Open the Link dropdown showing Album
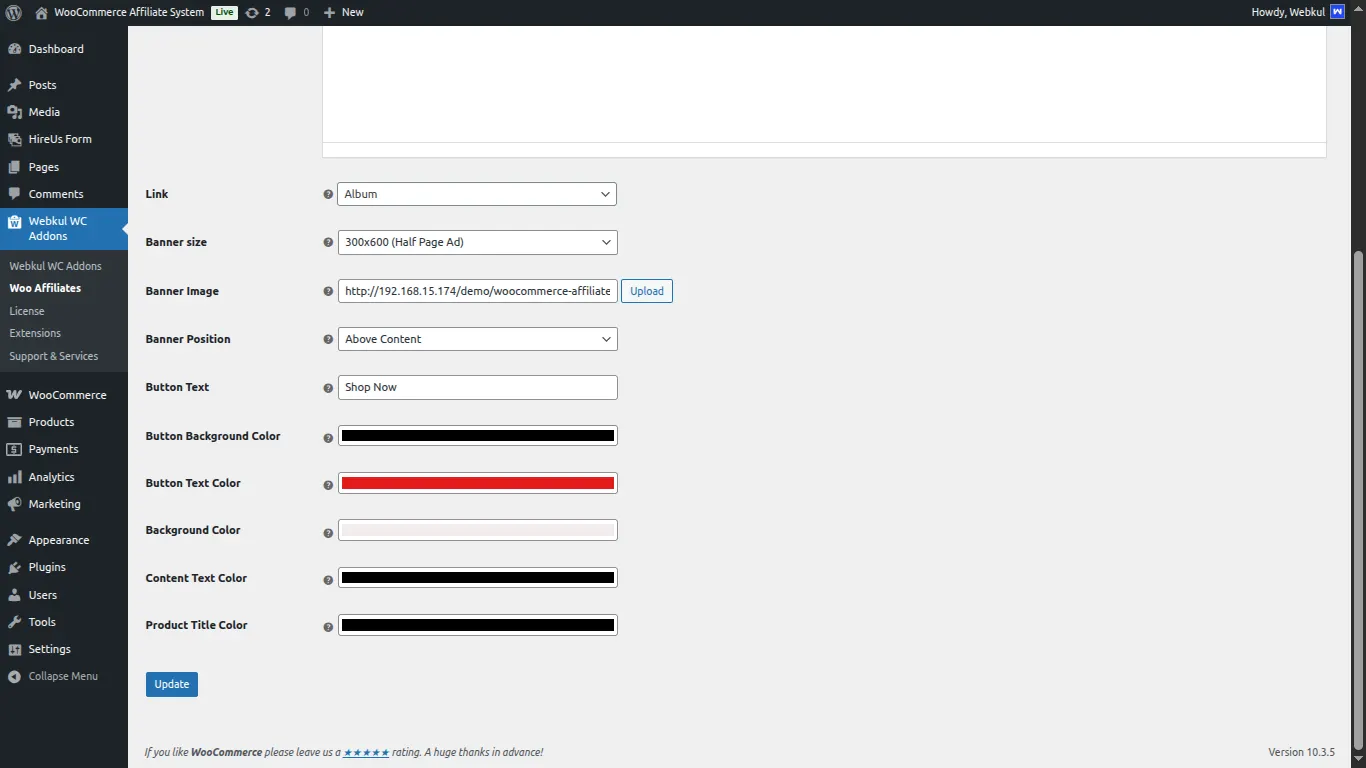The image size is (1366, 768). coord(477,193)
